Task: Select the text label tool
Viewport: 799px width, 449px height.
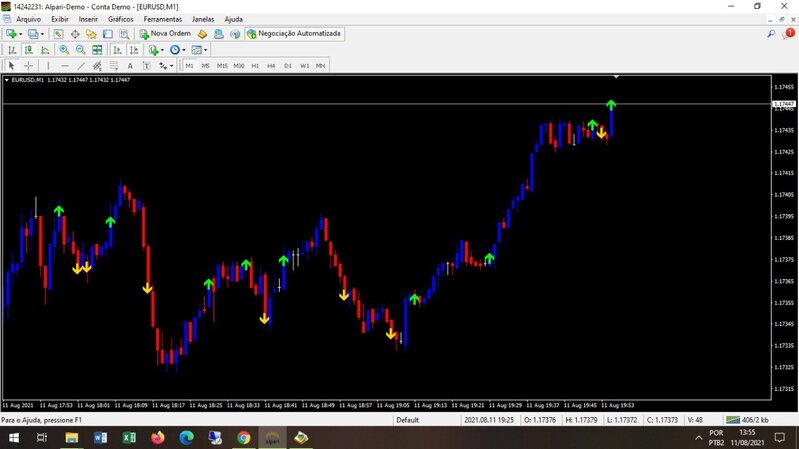Action: 146,66
